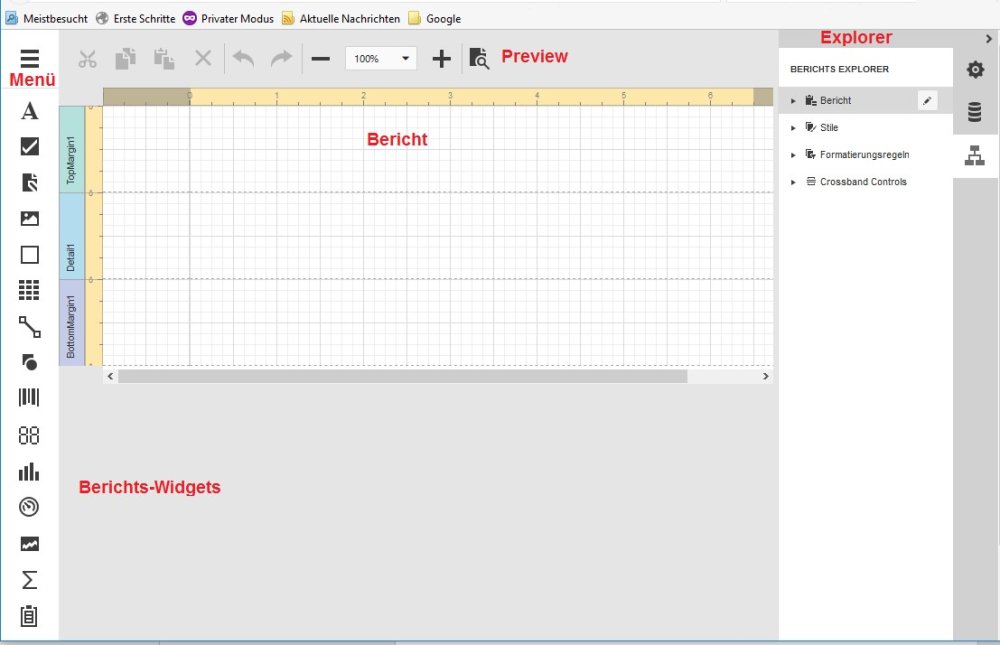Open the report Preview
This screenshot has width=1000, height=645.
click(x=479, y=59)
